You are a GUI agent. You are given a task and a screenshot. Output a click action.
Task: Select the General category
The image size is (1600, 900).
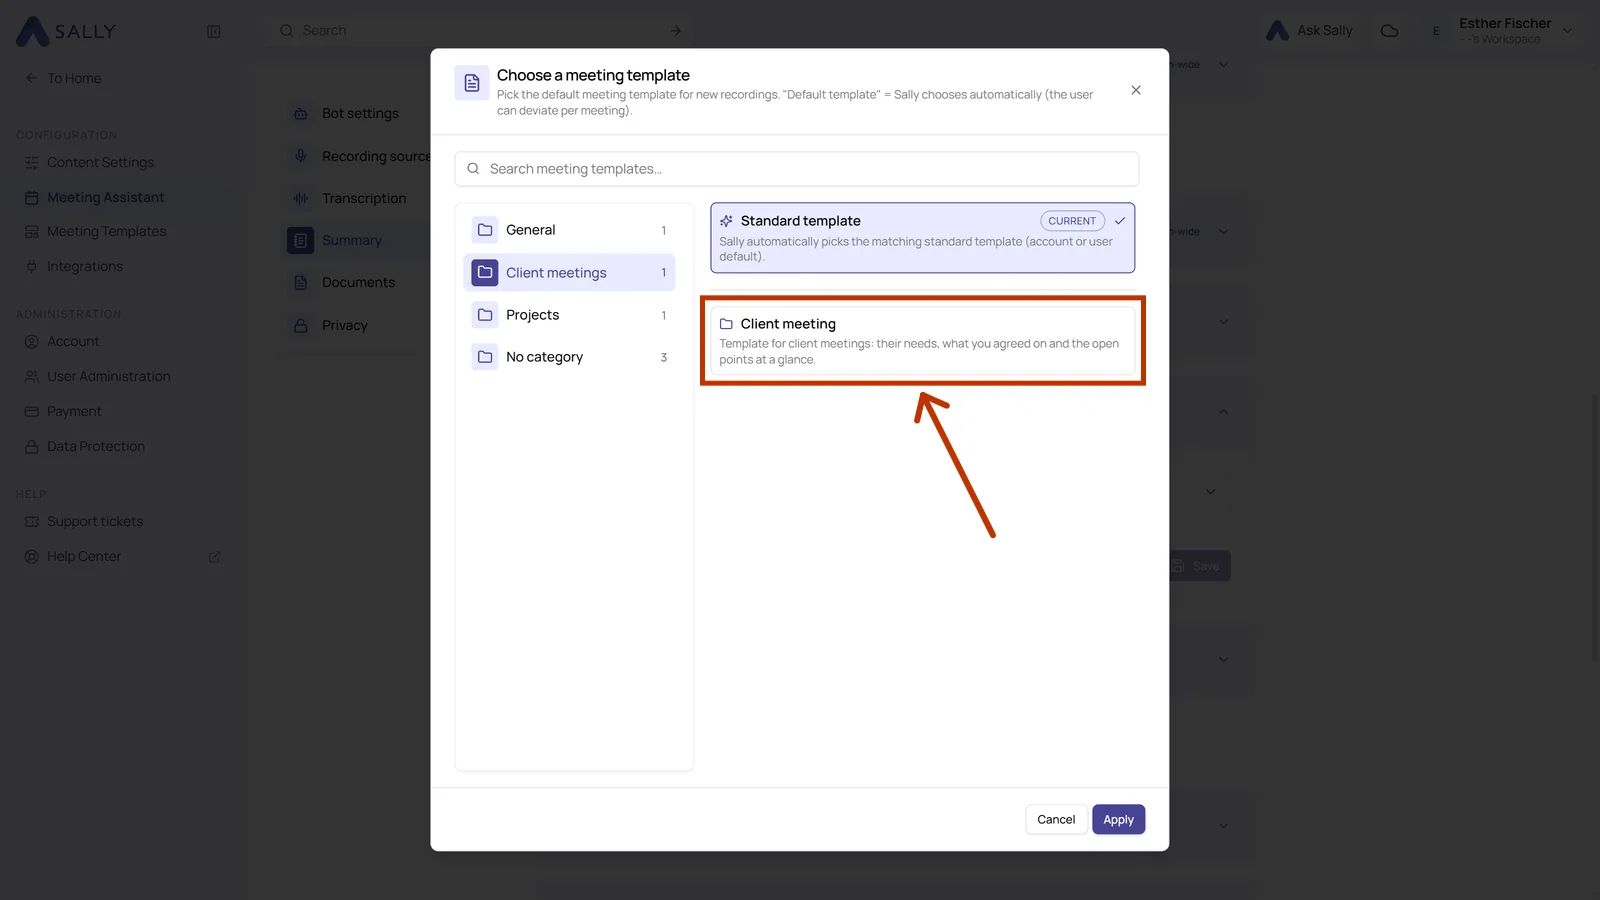(570, 230)
